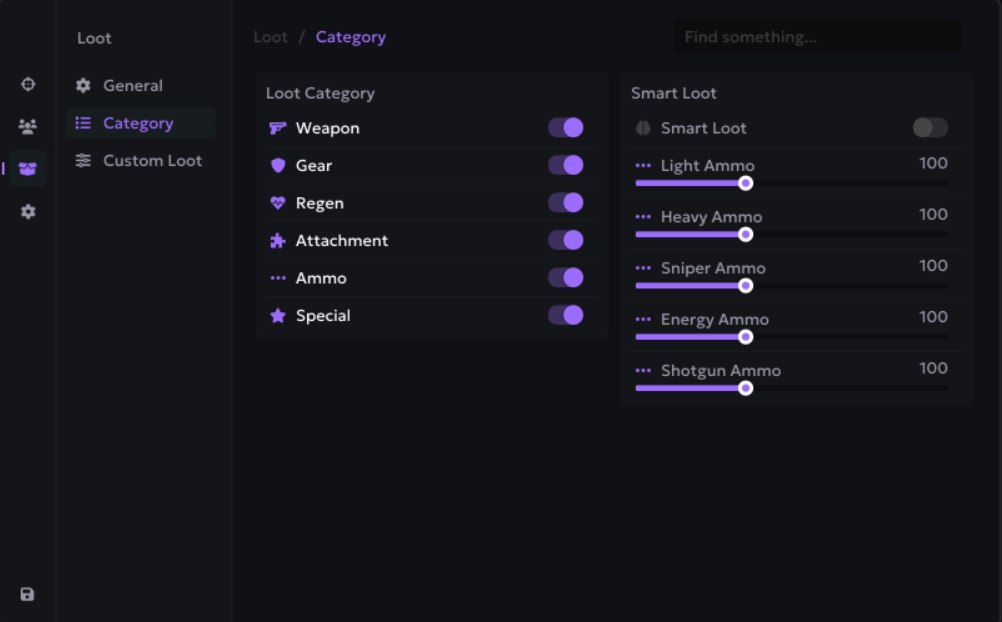Click the puzzle icon beside Attachment
The width and height of the screenshot is (1002, 622).
coord(277,240)
